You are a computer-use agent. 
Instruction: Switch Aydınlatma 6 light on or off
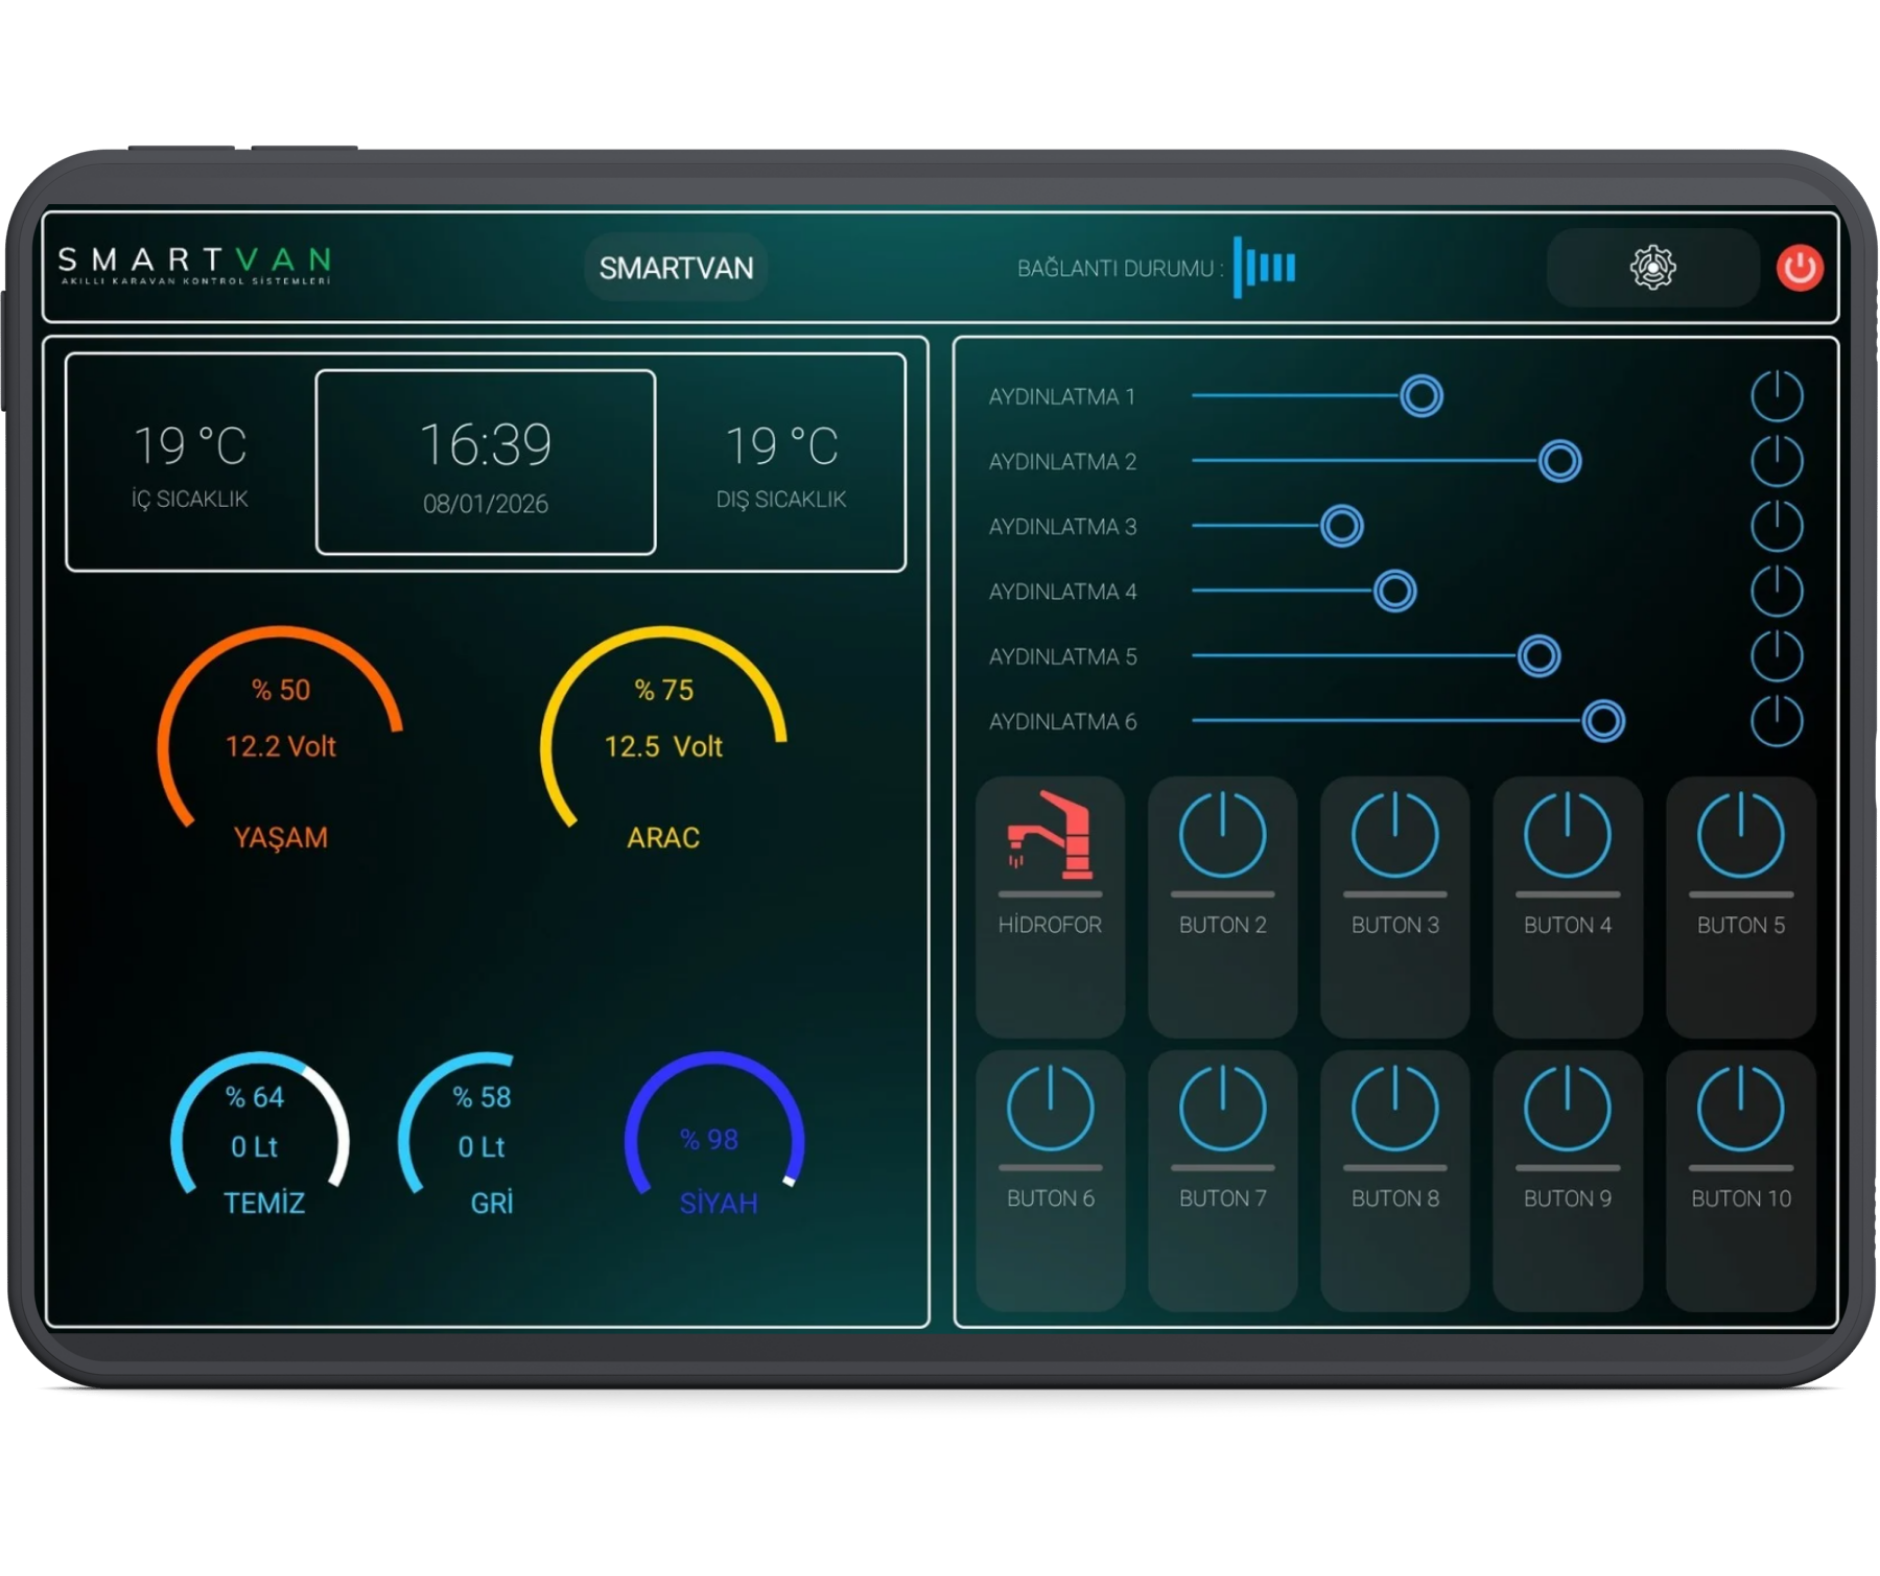click(1776, 721)
